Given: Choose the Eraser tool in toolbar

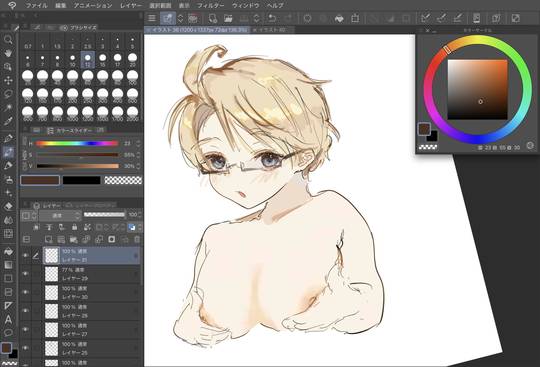Looking at the screenshot, I should [x=8, y=206].
